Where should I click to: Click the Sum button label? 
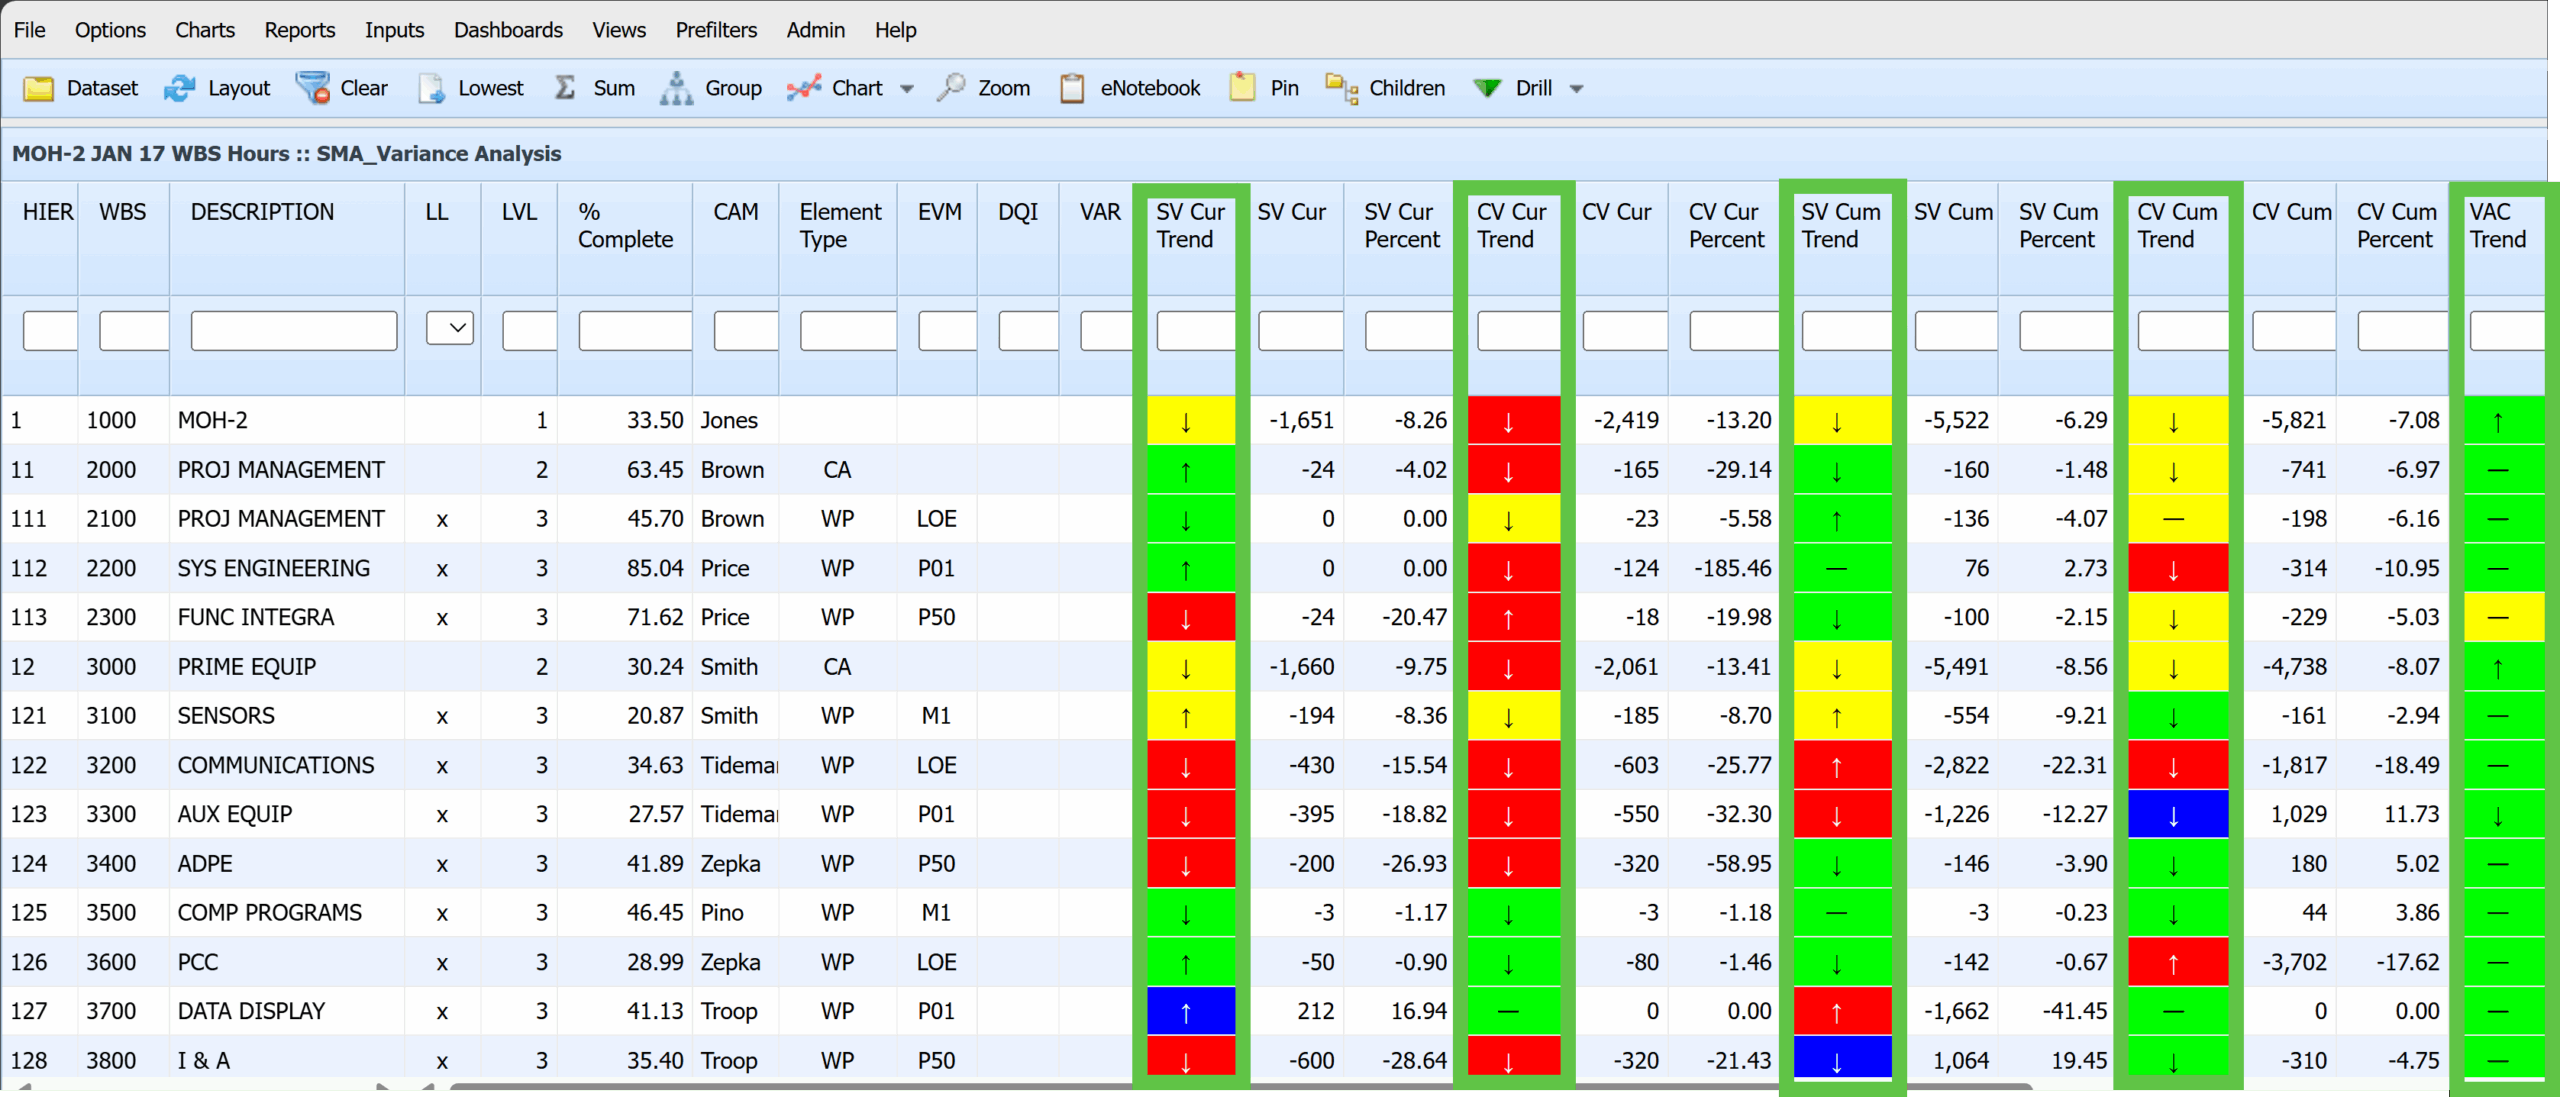coord(613,88)
